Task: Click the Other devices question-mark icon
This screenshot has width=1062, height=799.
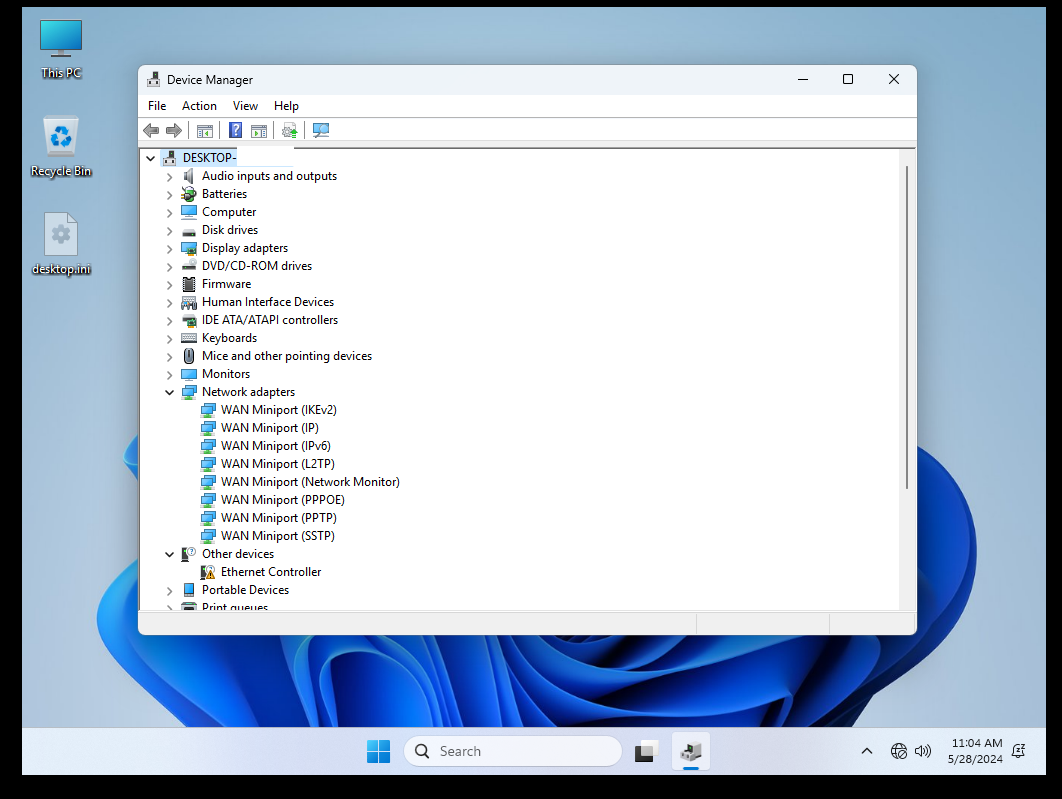Action: [189, 554]
